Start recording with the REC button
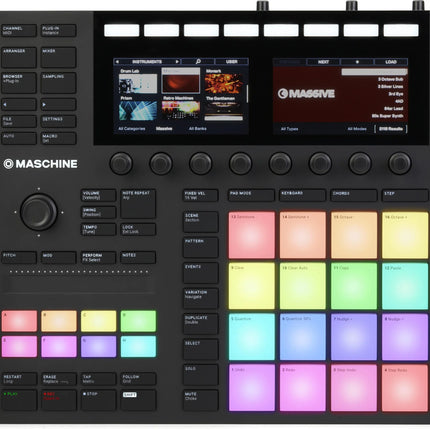This screenshot has width=430, height=430. tap(59, 400)
